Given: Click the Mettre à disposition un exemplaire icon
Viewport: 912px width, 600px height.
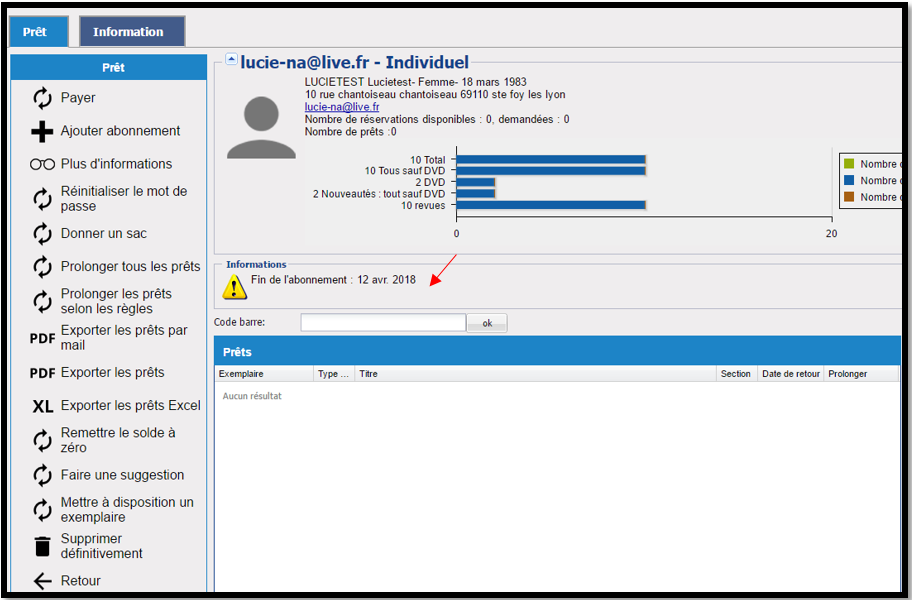Looking at the screenshot, I should [x=42, y=510].
